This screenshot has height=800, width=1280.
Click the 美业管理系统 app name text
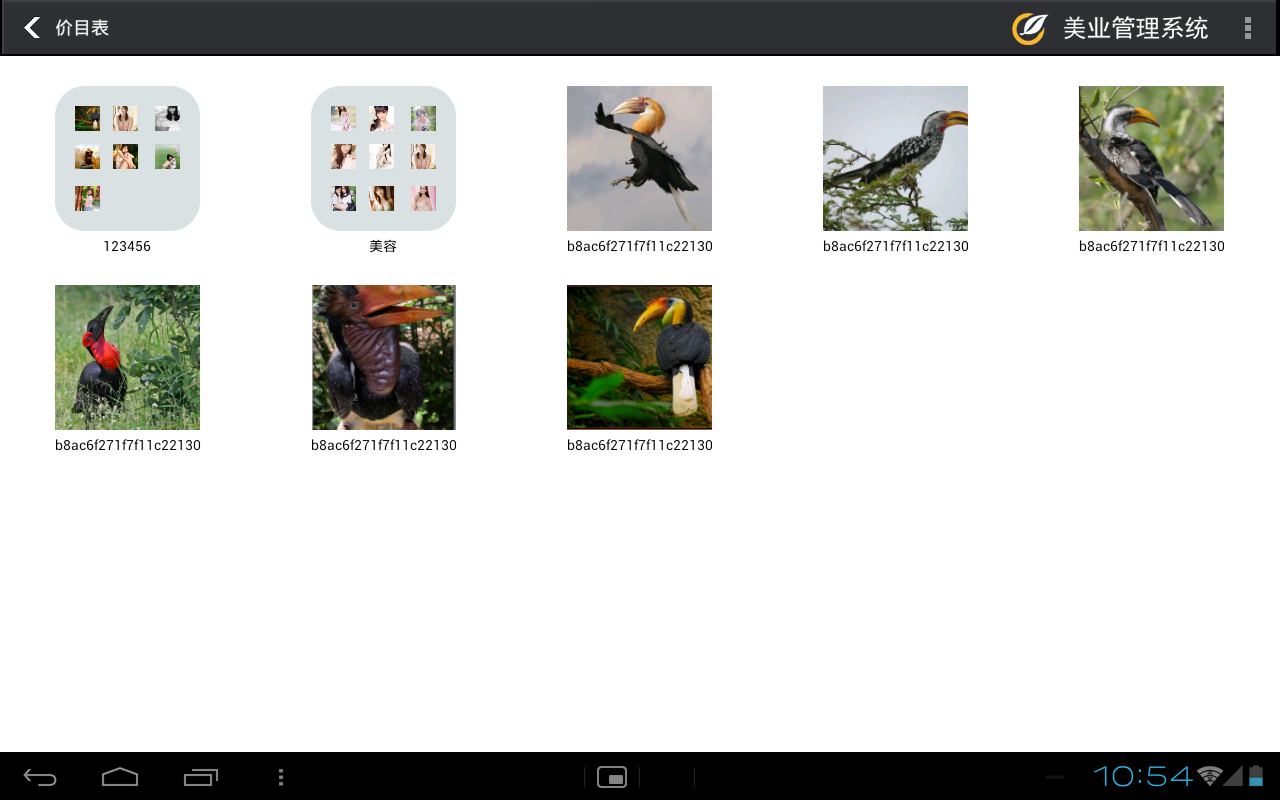[1135, 28]
